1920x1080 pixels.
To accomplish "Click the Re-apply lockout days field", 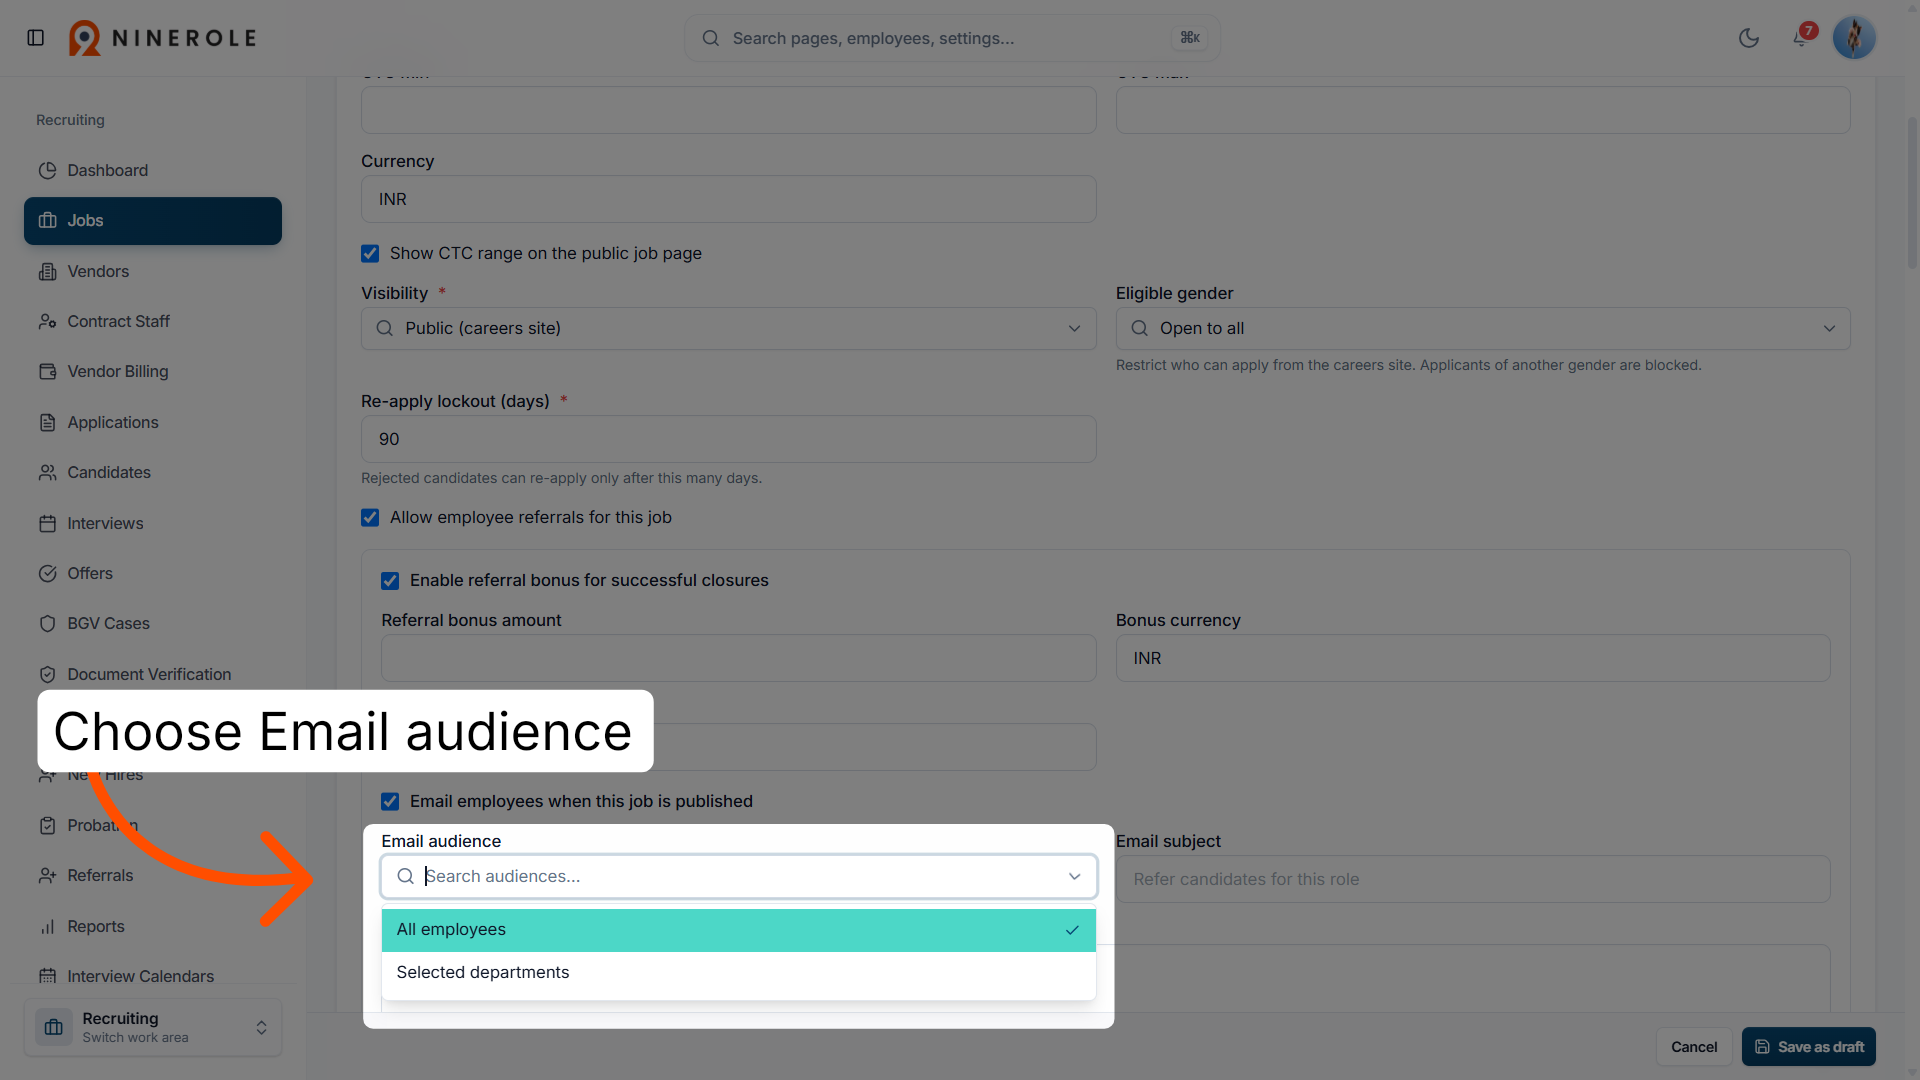I will tap(728, 439).
